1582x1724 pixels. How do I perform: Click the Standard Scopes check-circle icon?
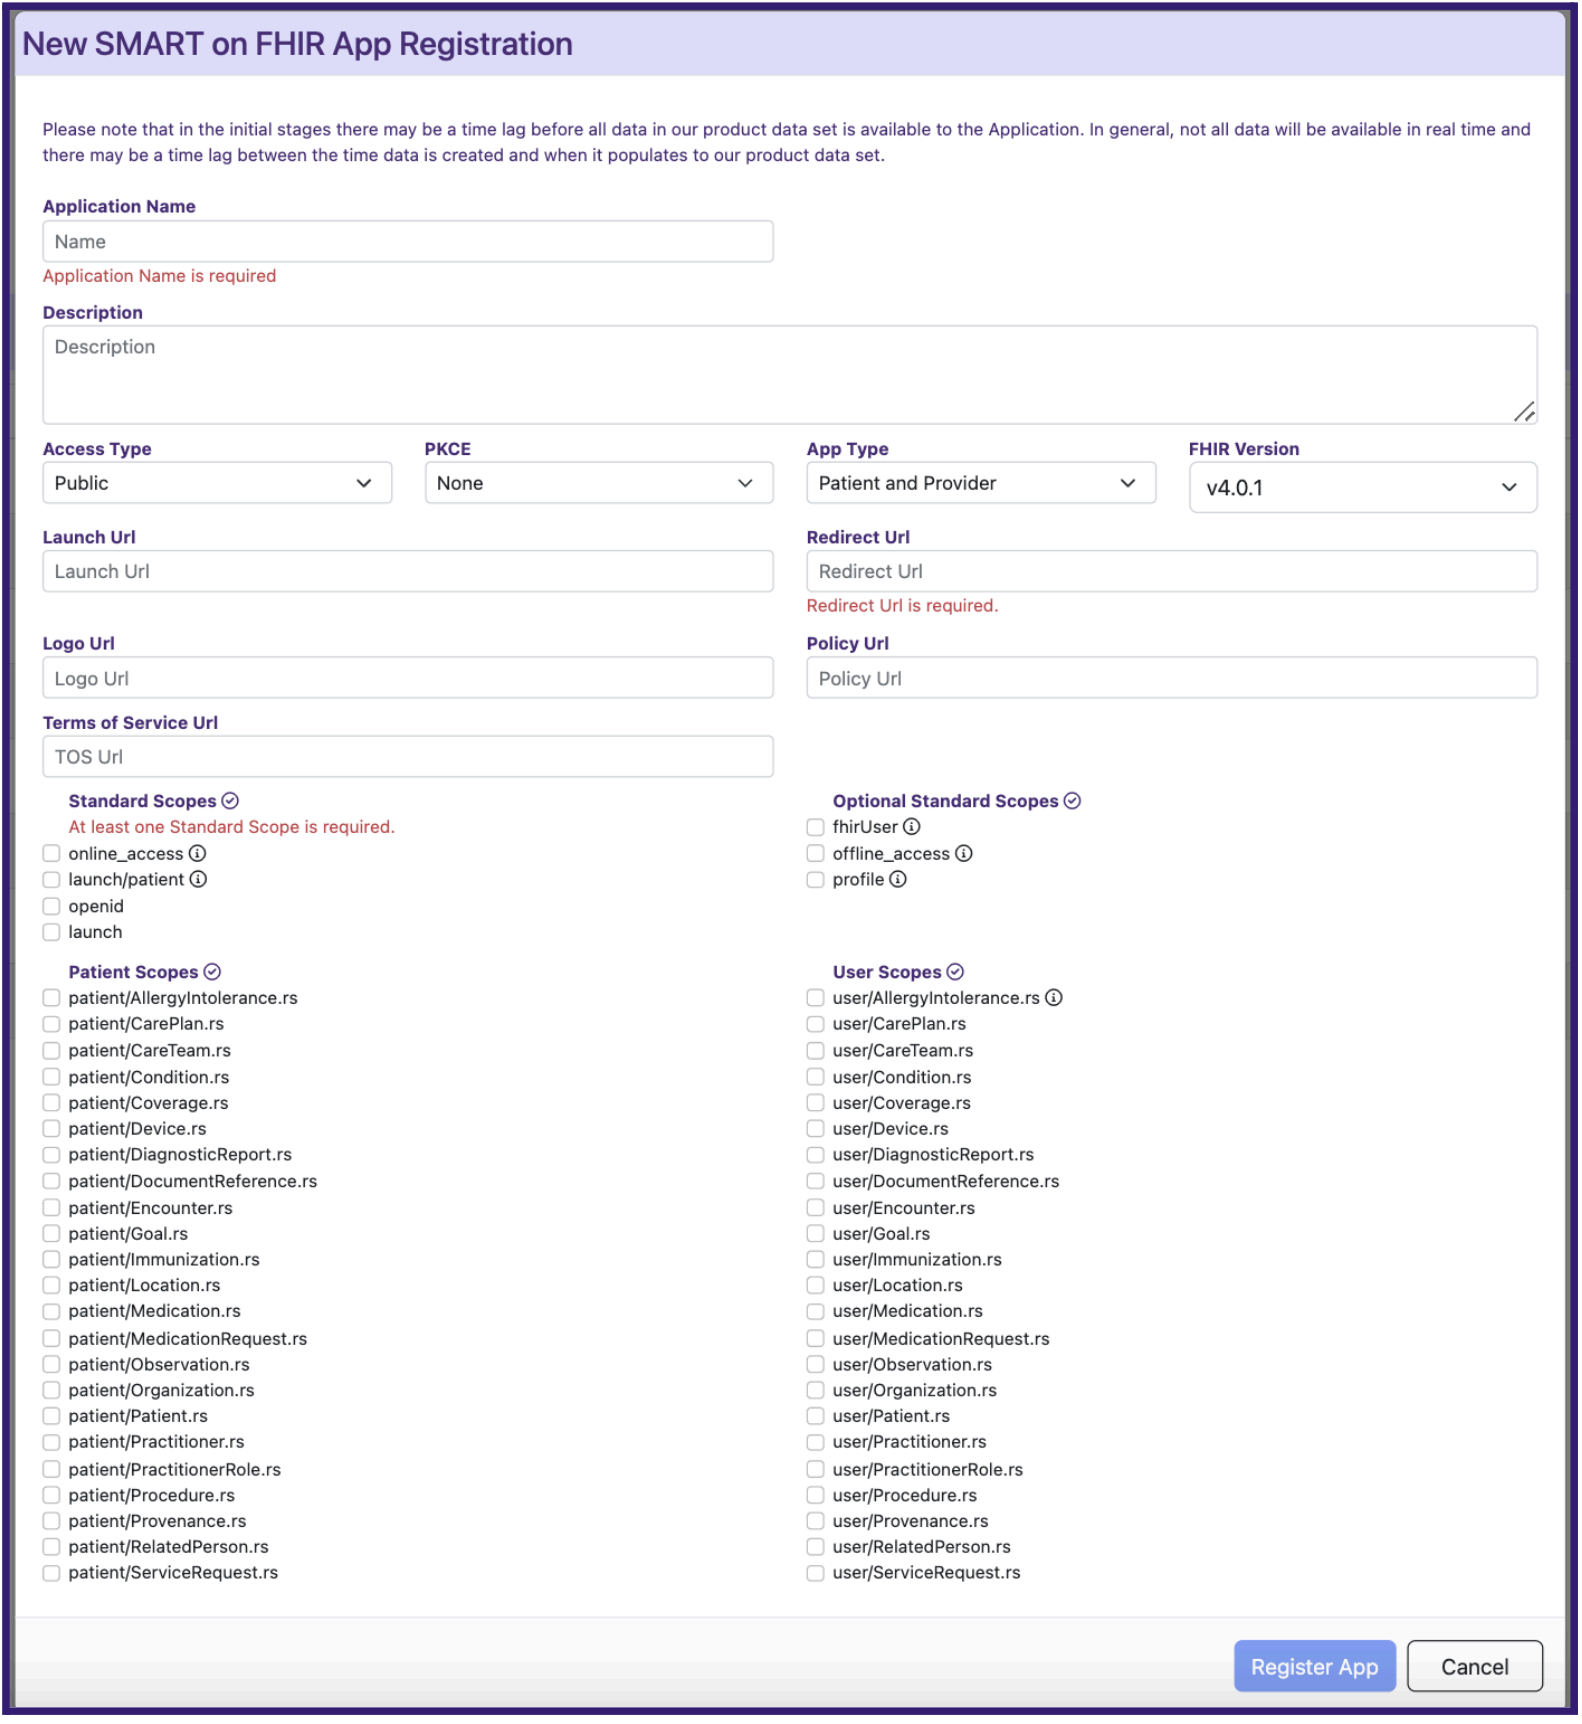pos(230,801)
